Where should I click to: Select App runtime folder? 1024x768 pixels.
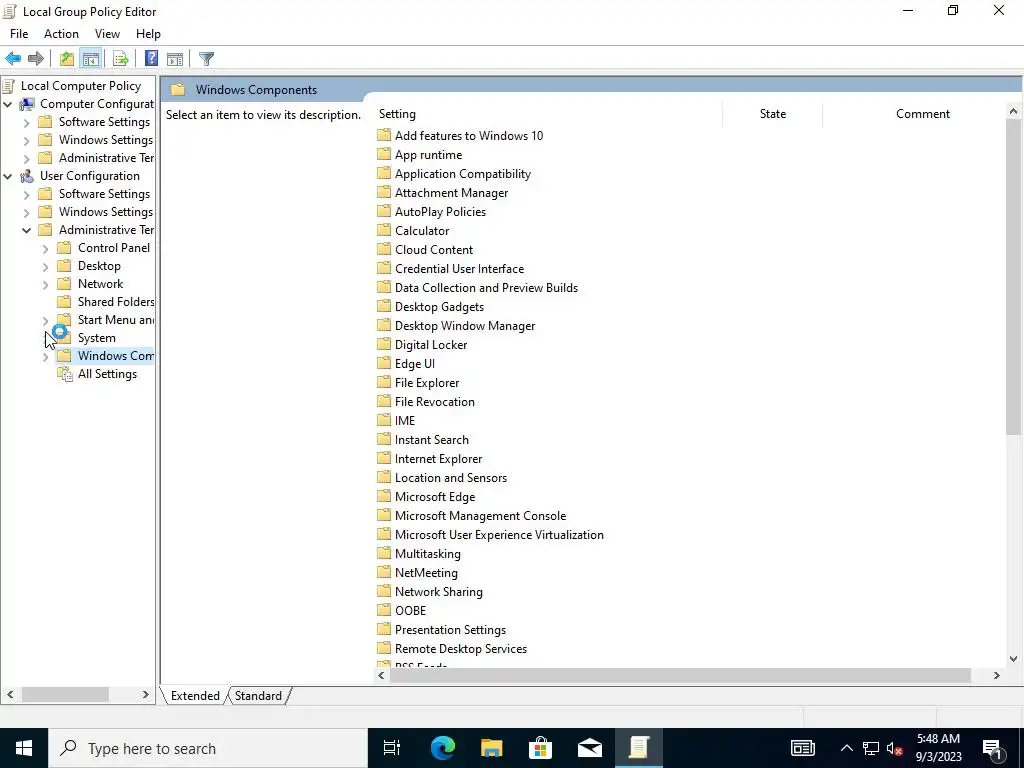428,155
